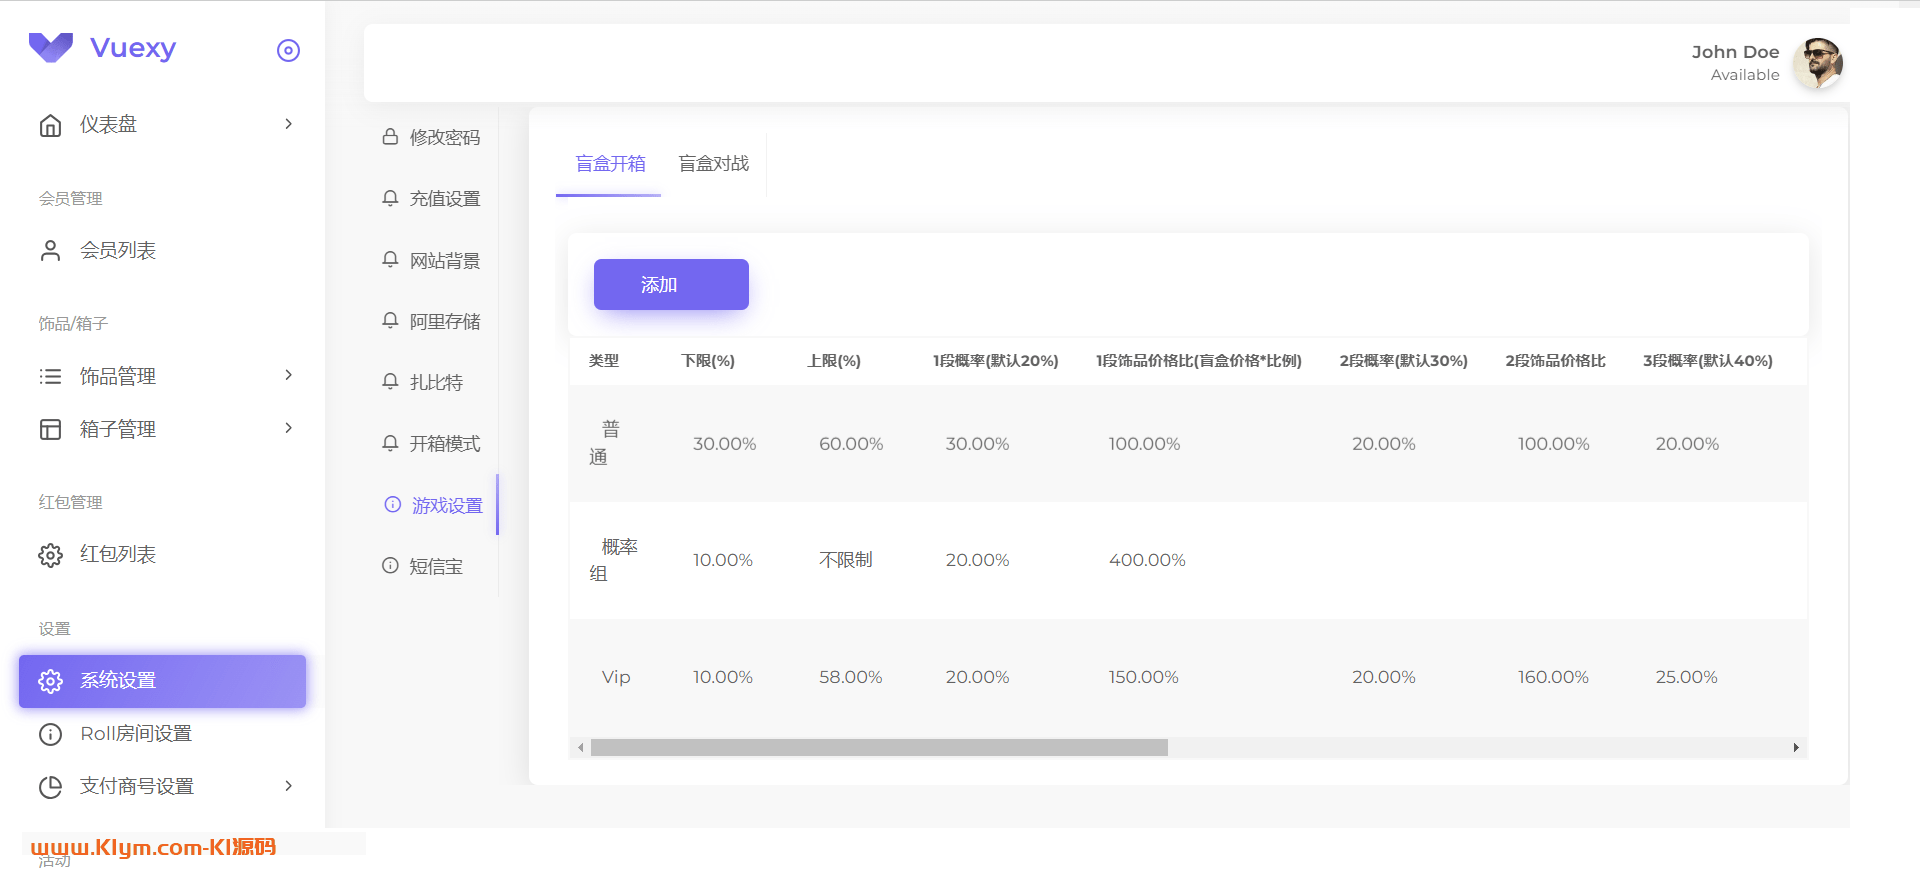The width and height of the screenshot is (1920, 885).
Task: Click the lock icon beside 修改密码
Action: (390, 137)
